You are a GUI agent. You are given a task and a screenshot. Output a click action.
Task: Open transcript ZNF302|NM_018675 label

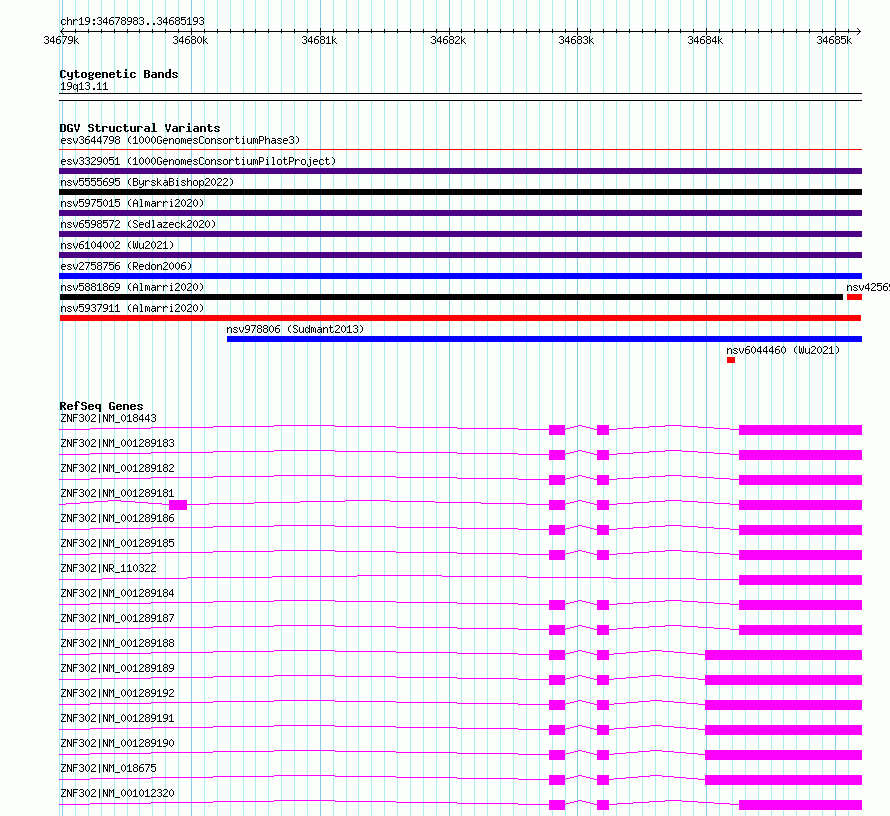click(x=108, y=768)
